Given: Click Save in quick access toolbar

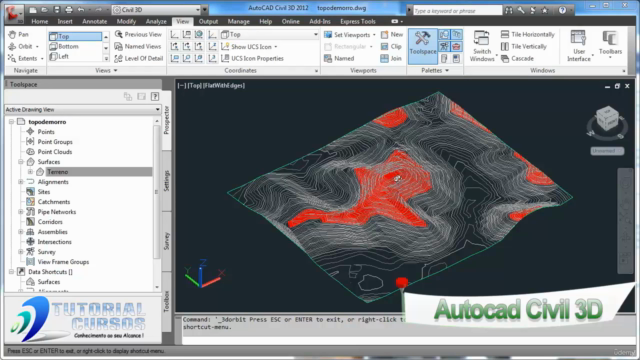Looking at the screenshot, I should (x=57, y=10).
